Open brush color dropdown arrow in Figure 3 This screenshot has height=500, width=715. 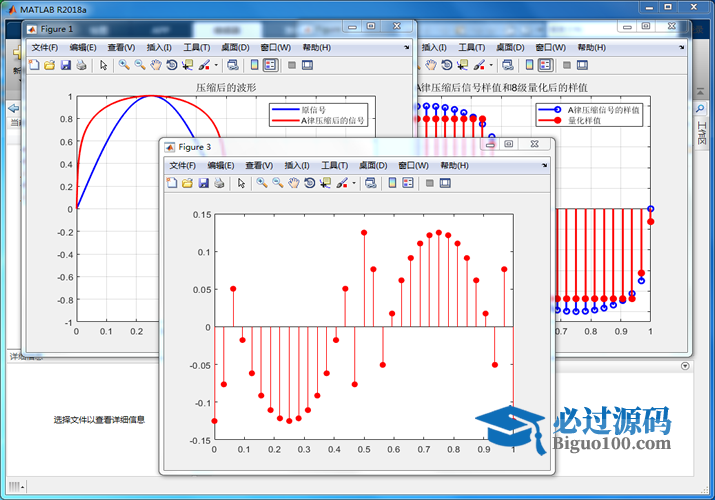point(354,183)
